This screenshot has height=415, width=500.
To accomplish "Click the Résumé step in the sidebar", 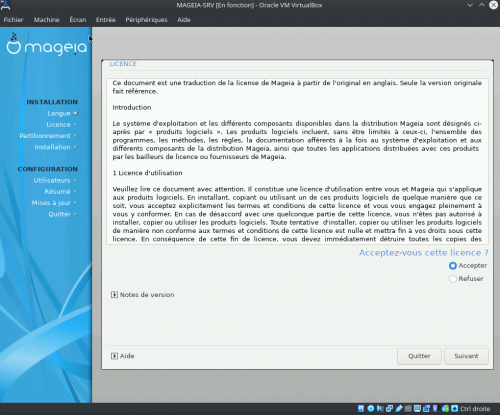I will (57, 192).
